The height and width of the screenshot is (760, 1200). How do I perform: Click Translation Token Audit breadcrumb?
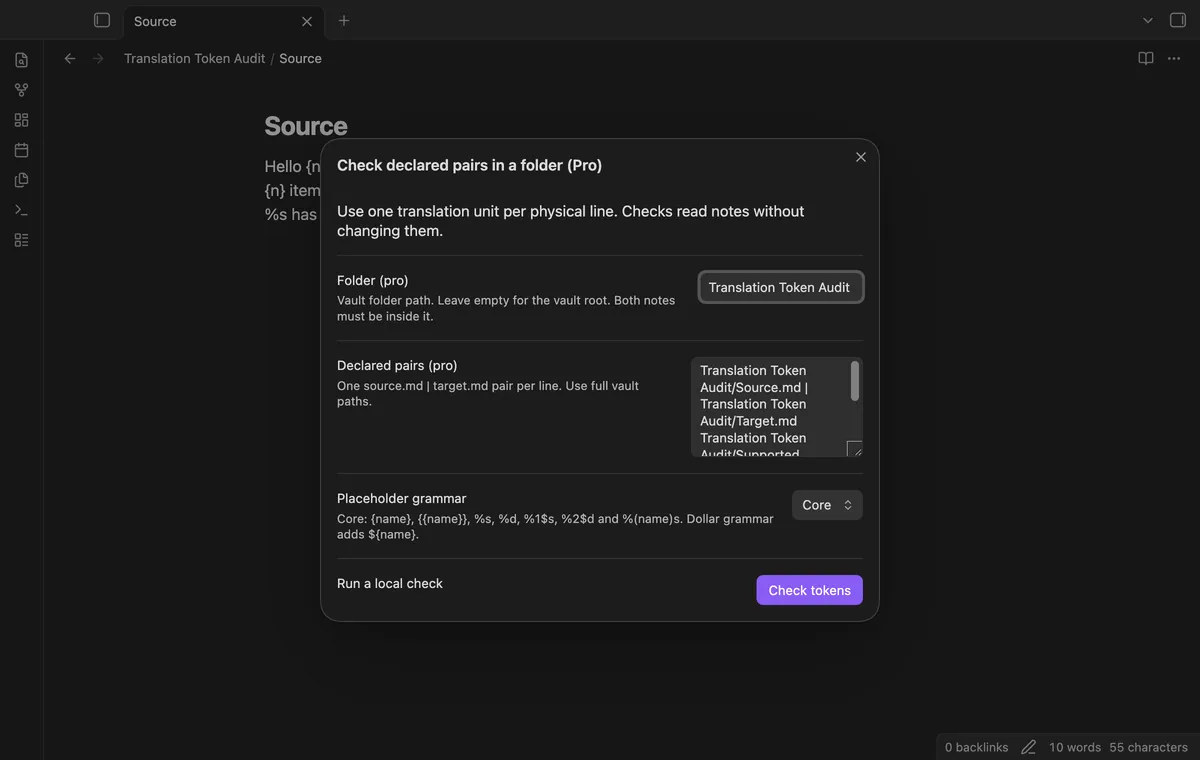click(194, 58)
